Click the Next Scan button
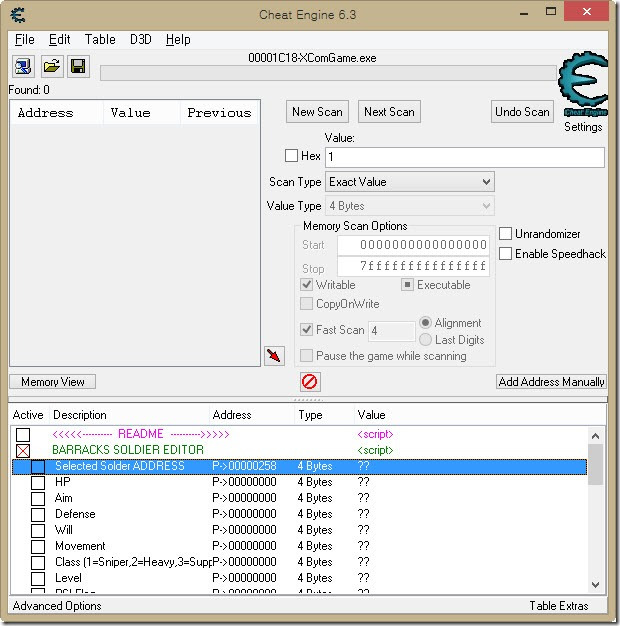The width and height of the screenshot is (620, 626). point(389,112)
